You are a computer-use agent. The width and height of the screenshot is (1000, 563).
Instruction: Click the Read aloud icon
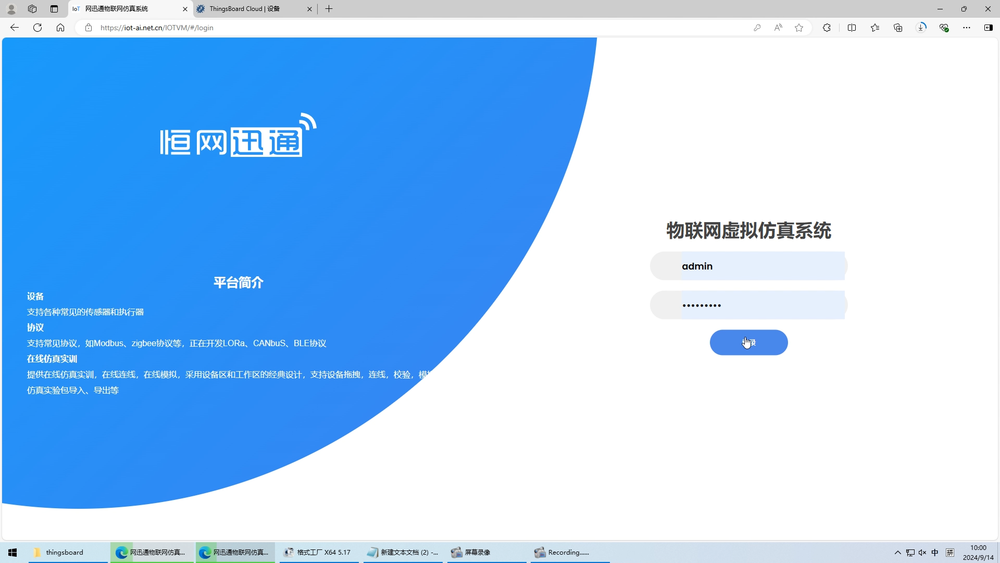click(778, 28)
